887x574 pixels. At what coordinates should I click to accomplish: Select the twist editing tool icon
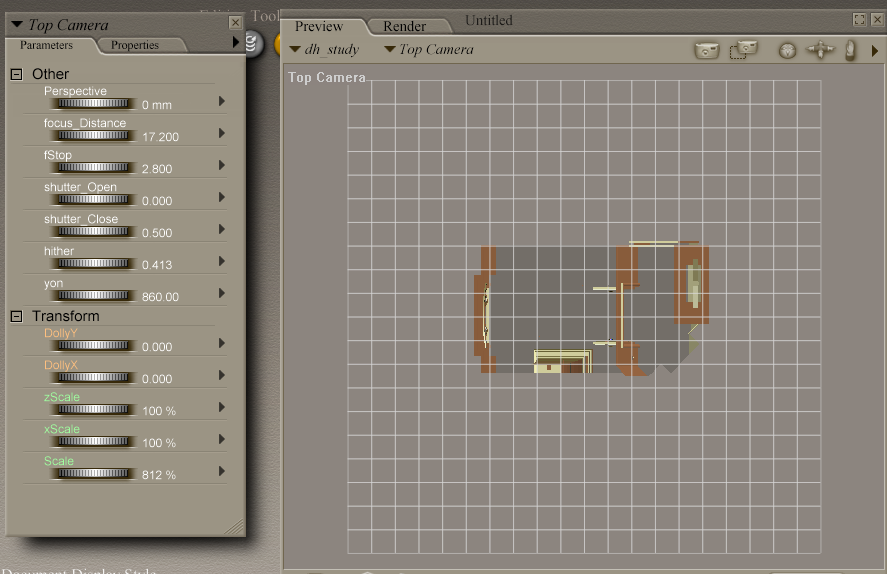tap(253, 43)
